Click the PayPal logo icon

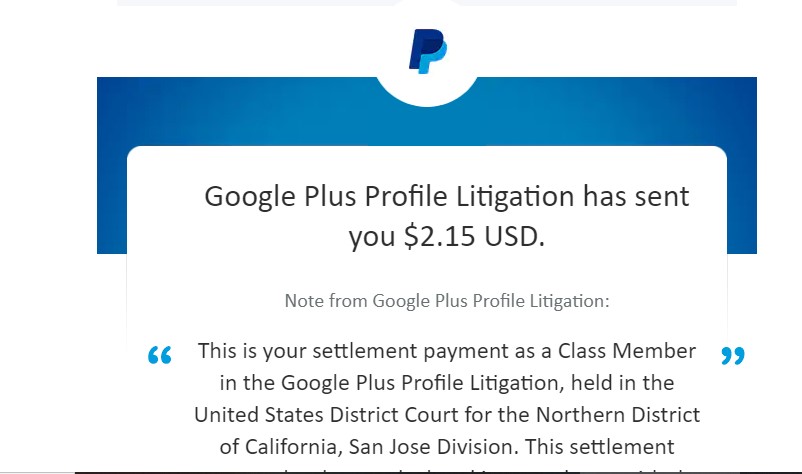427,51
